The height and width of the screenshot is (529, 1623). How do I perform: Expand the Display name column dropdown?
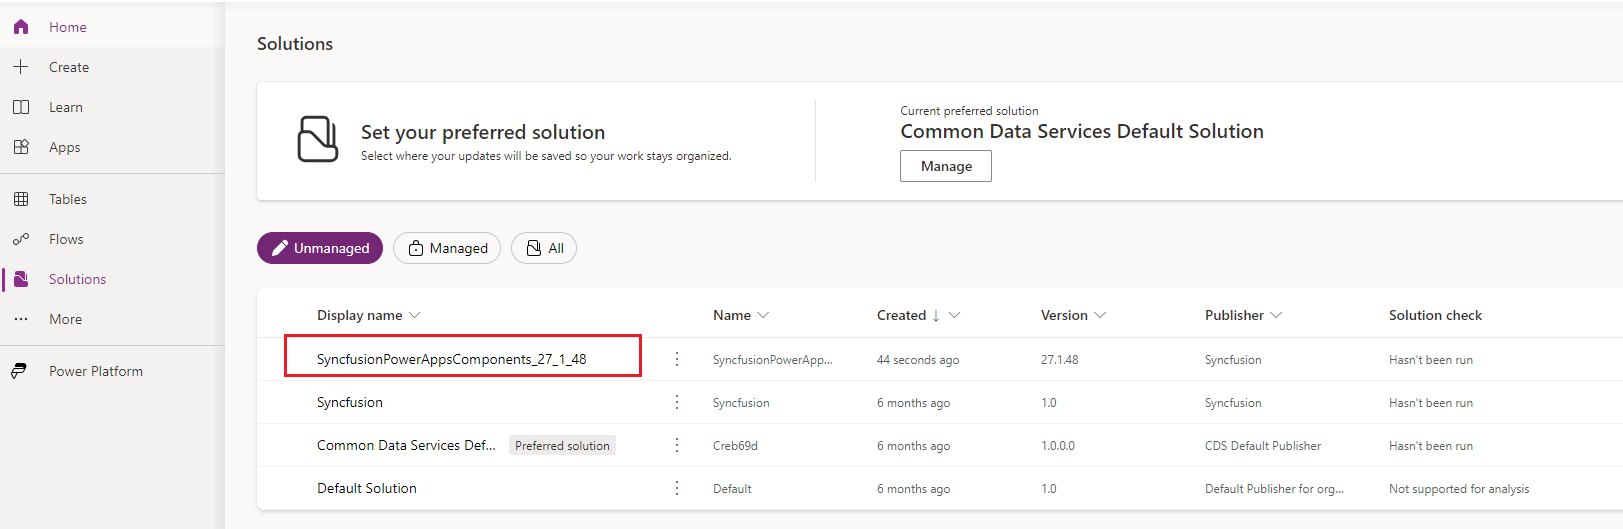pyautogui.click(x=415, y=315)
